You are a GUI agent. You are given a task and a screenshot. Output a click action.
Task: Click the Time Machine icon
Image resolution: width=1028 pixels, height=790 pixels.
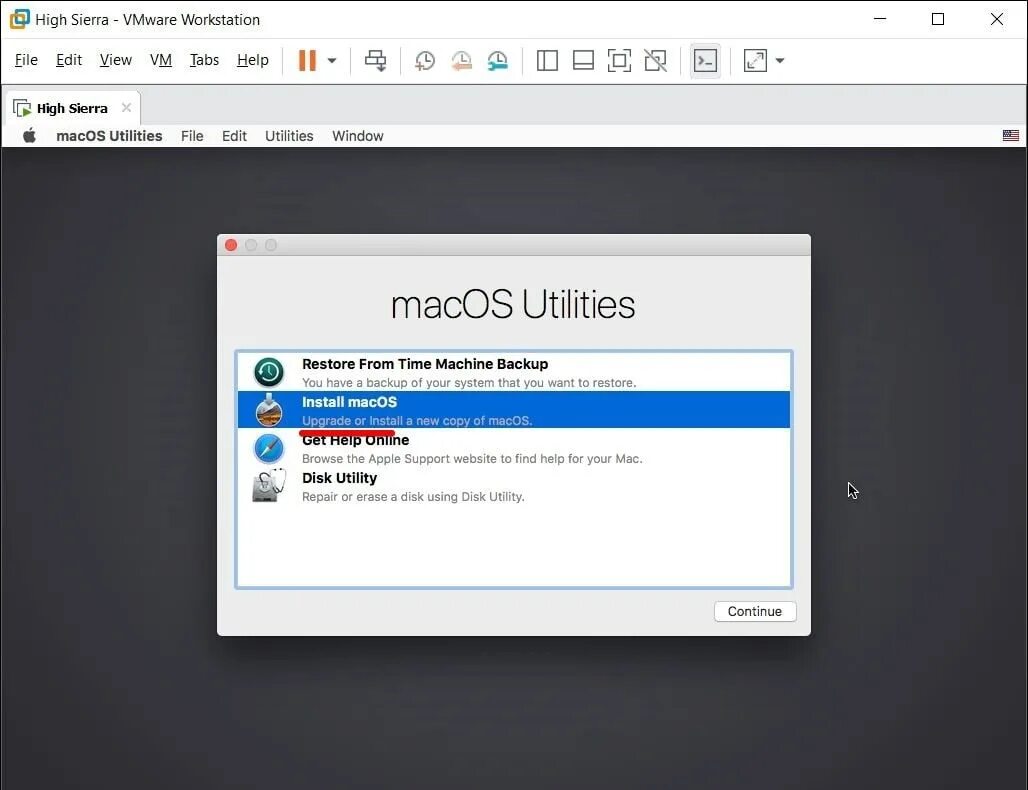coord(269,372)
